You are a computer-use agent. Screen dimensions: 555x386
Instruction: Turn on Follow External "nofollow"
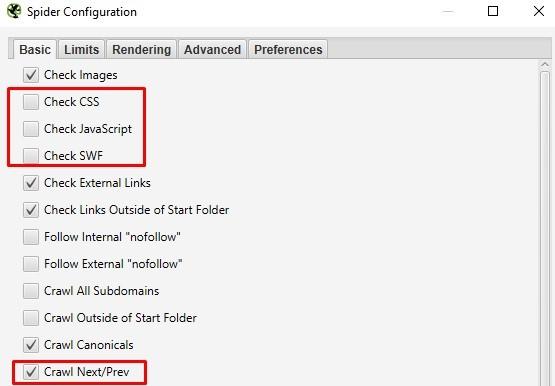31,264
